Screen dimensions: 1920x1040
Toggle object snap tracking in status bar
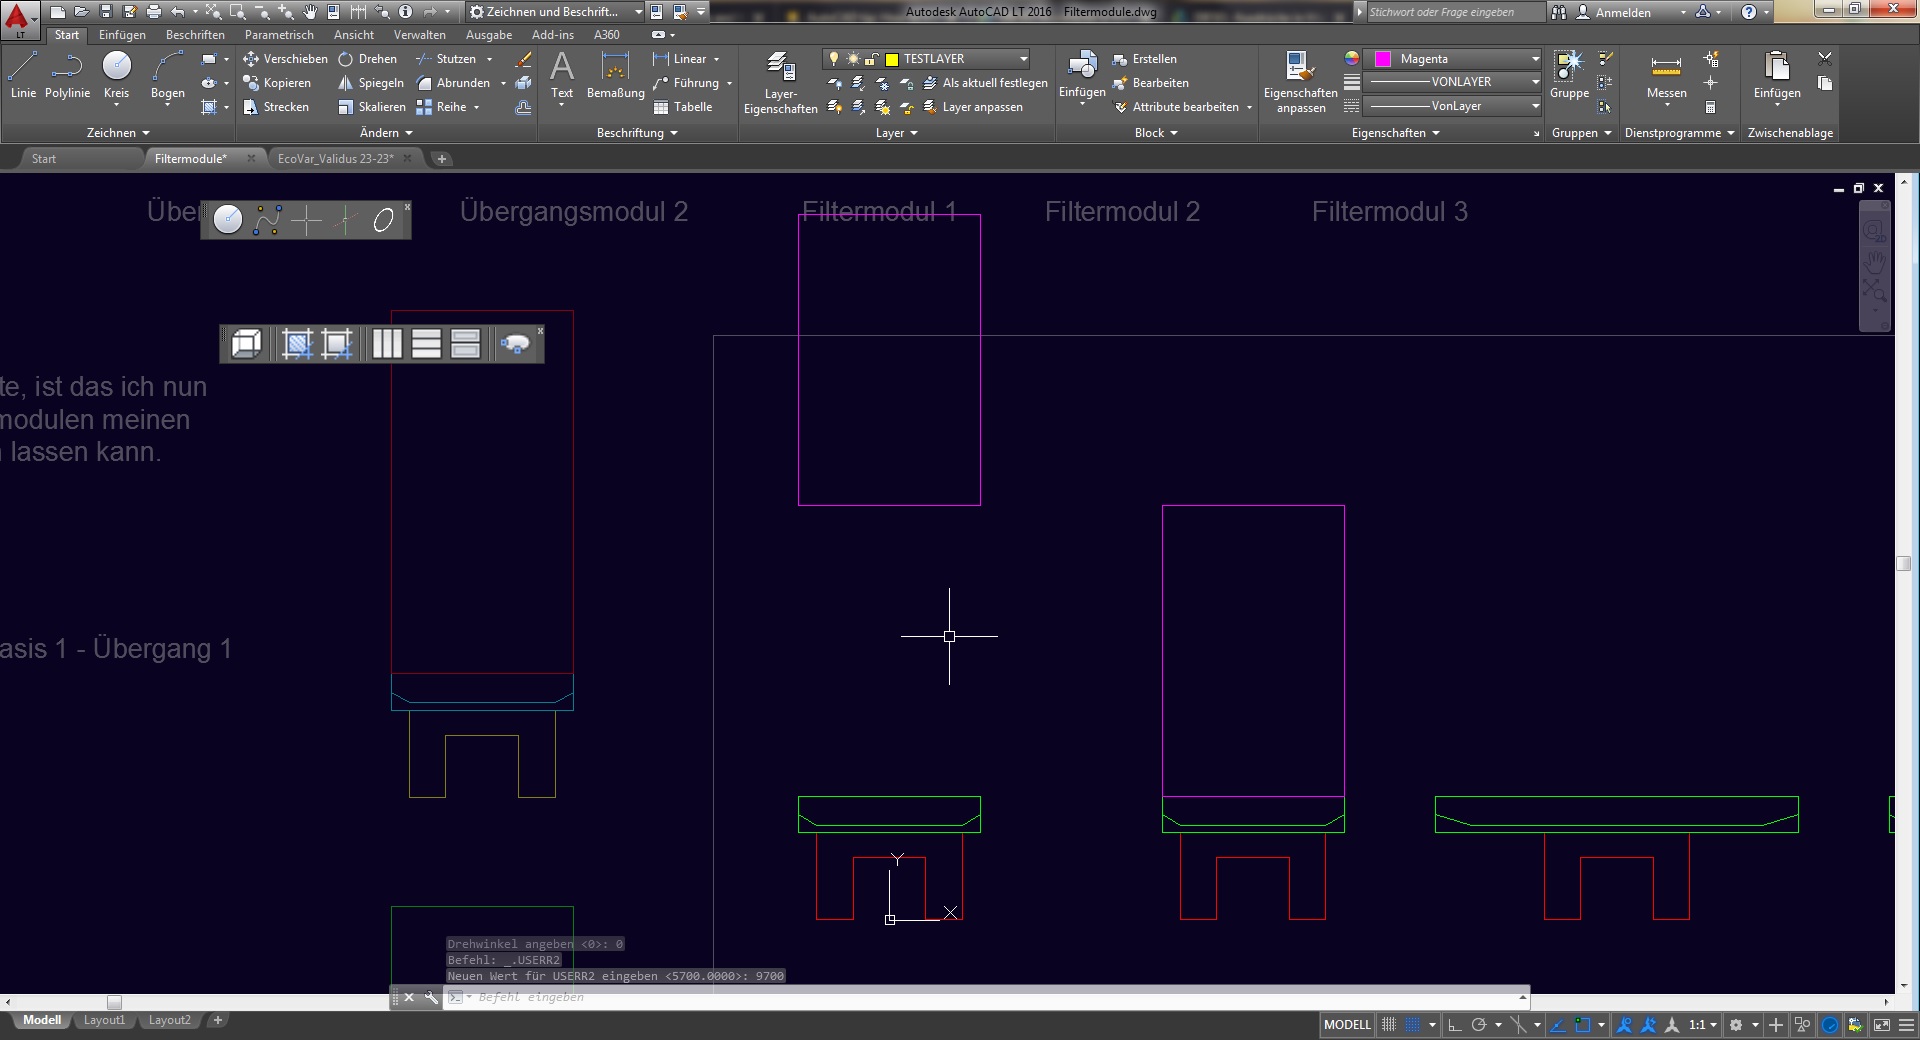click(1558, 1025)
